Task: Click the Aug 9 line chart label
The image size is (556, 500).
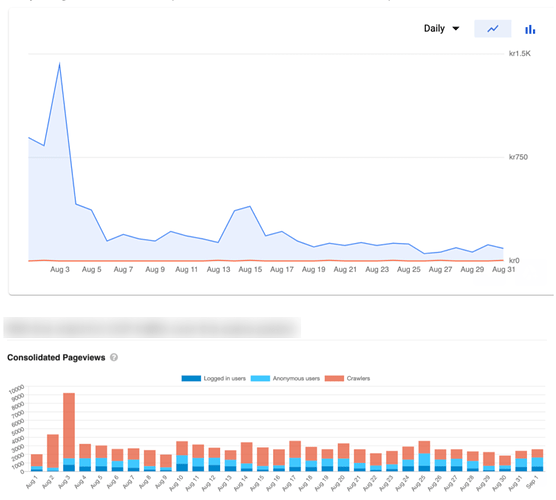Action: [155, 270]
